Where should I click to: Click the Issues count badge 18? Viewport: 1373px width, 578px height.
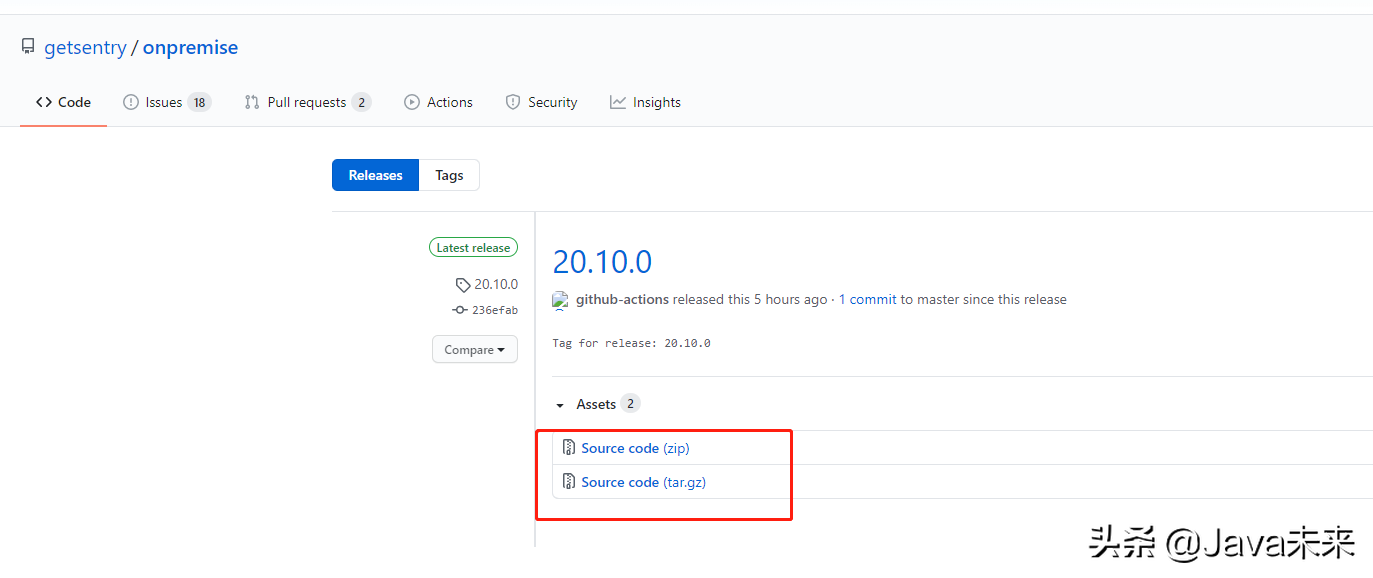tap(199, 102)
